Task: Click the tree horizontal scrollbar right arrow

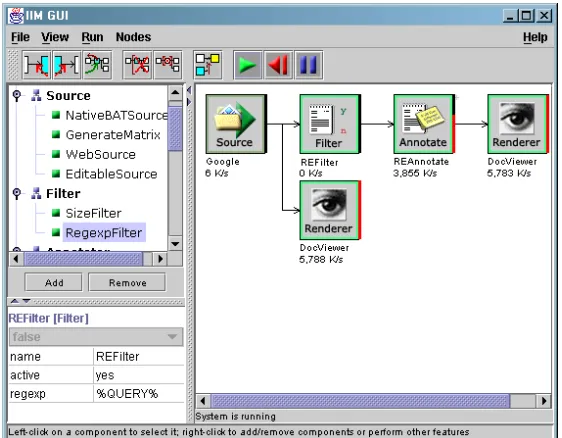Action: point(160,258)
